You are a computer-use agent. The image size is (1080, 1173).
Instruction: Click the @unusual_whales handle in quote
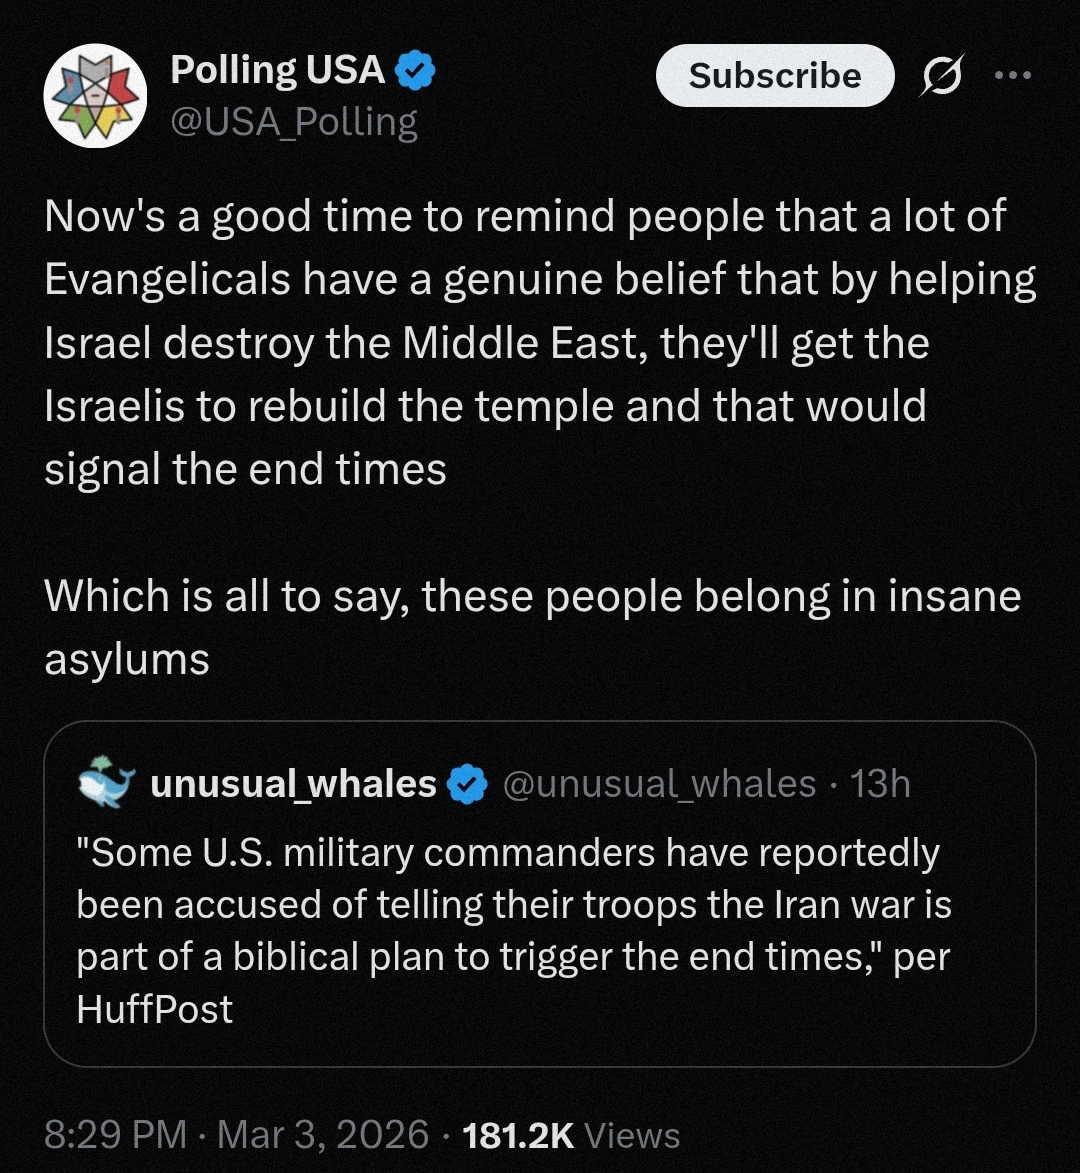(x=658, y=785)
